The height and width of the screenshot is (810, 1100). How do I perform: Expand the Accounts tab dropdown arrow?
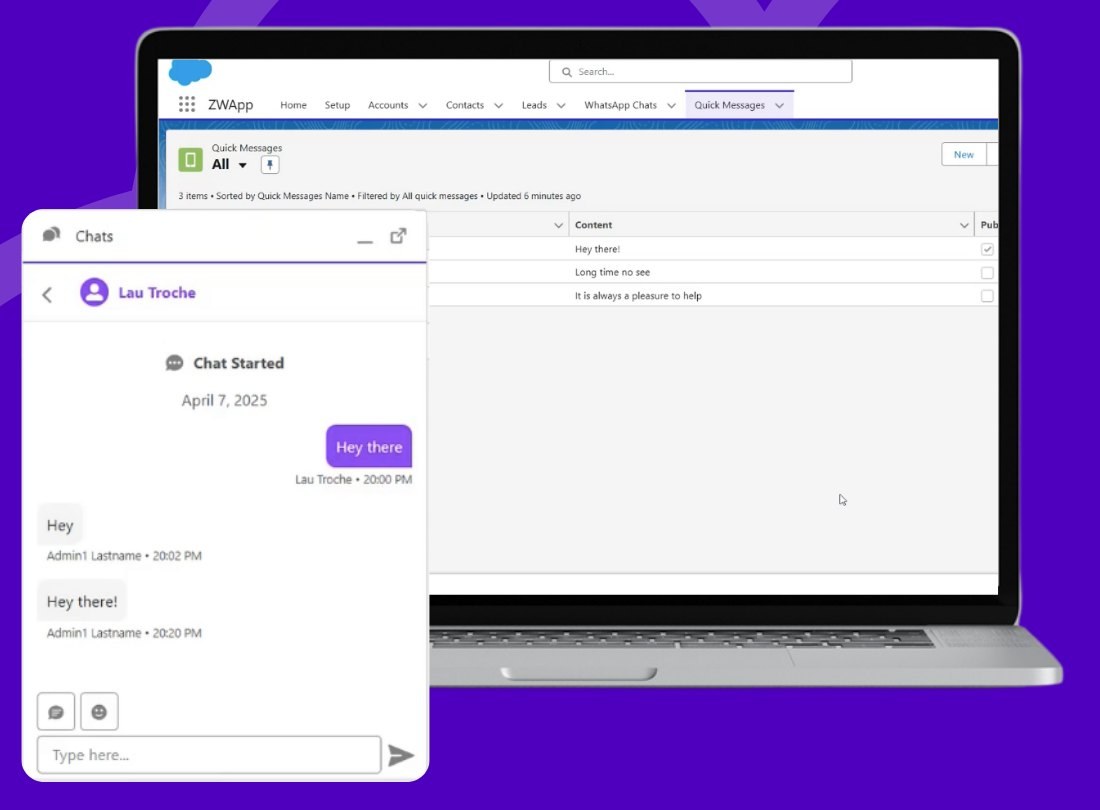click(x=423, y=106)
